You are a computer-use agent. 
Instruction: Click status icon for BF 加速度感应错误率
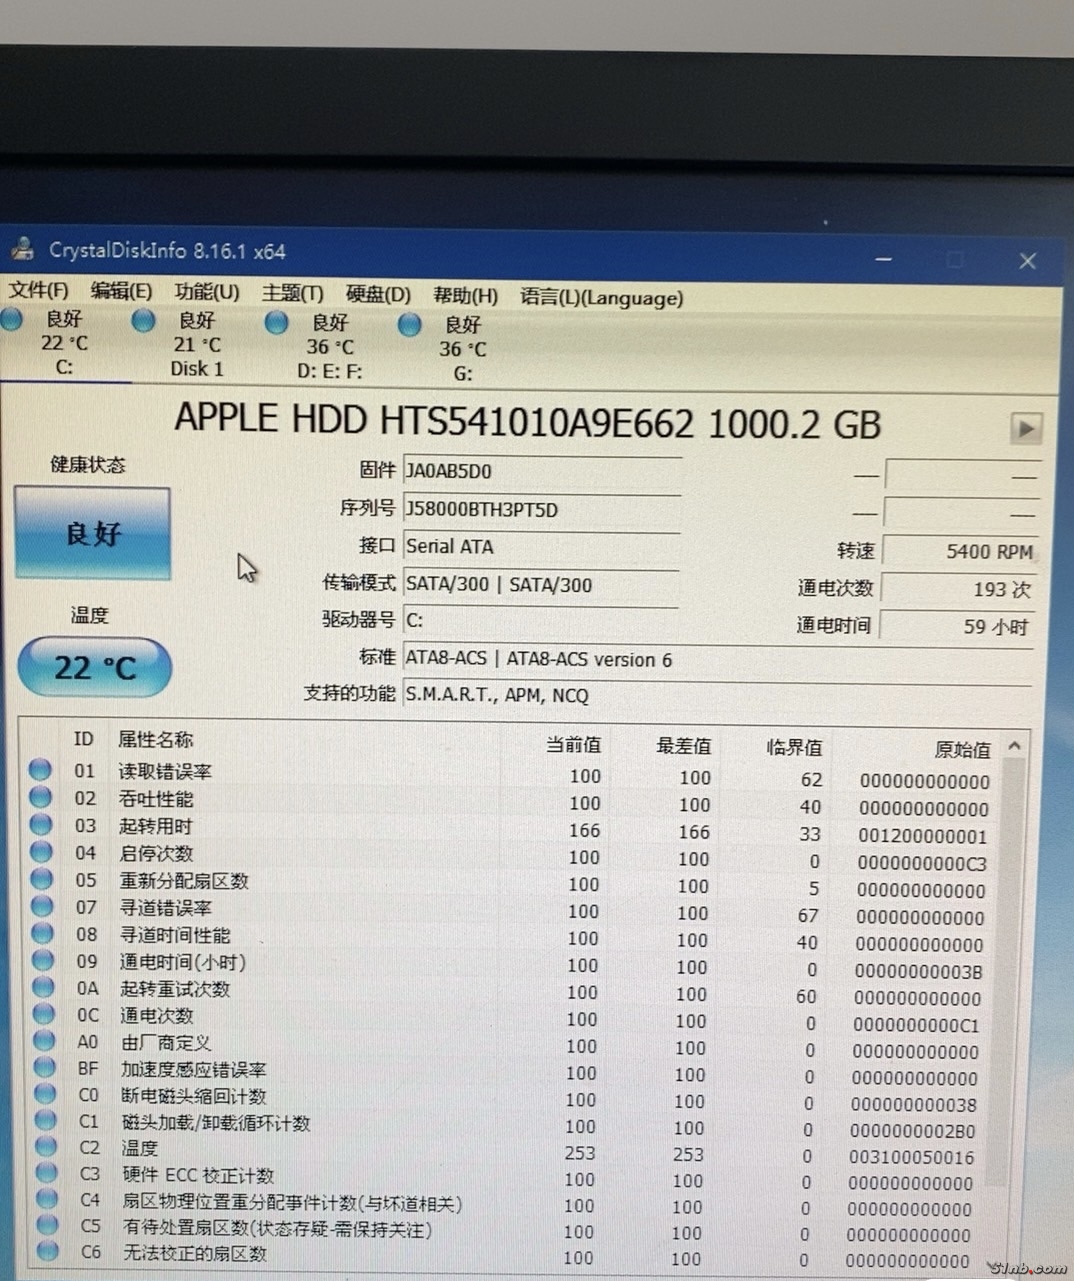45,1067
